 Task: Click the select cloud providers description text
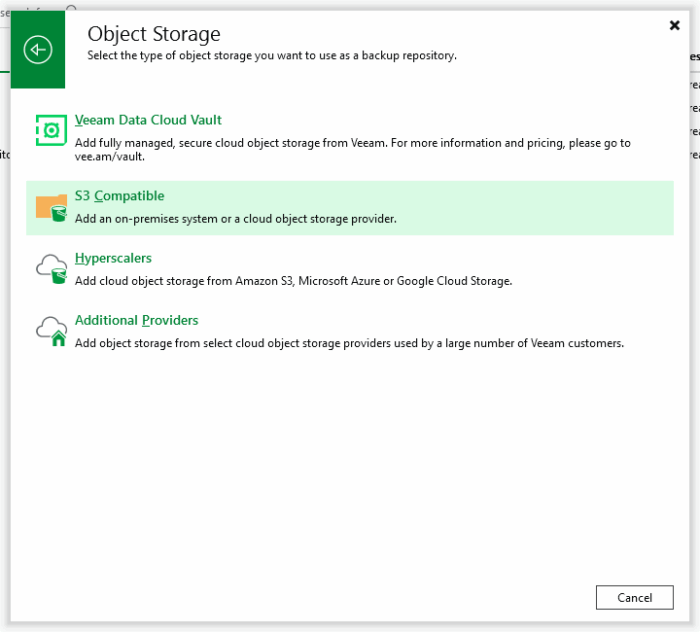349,343
